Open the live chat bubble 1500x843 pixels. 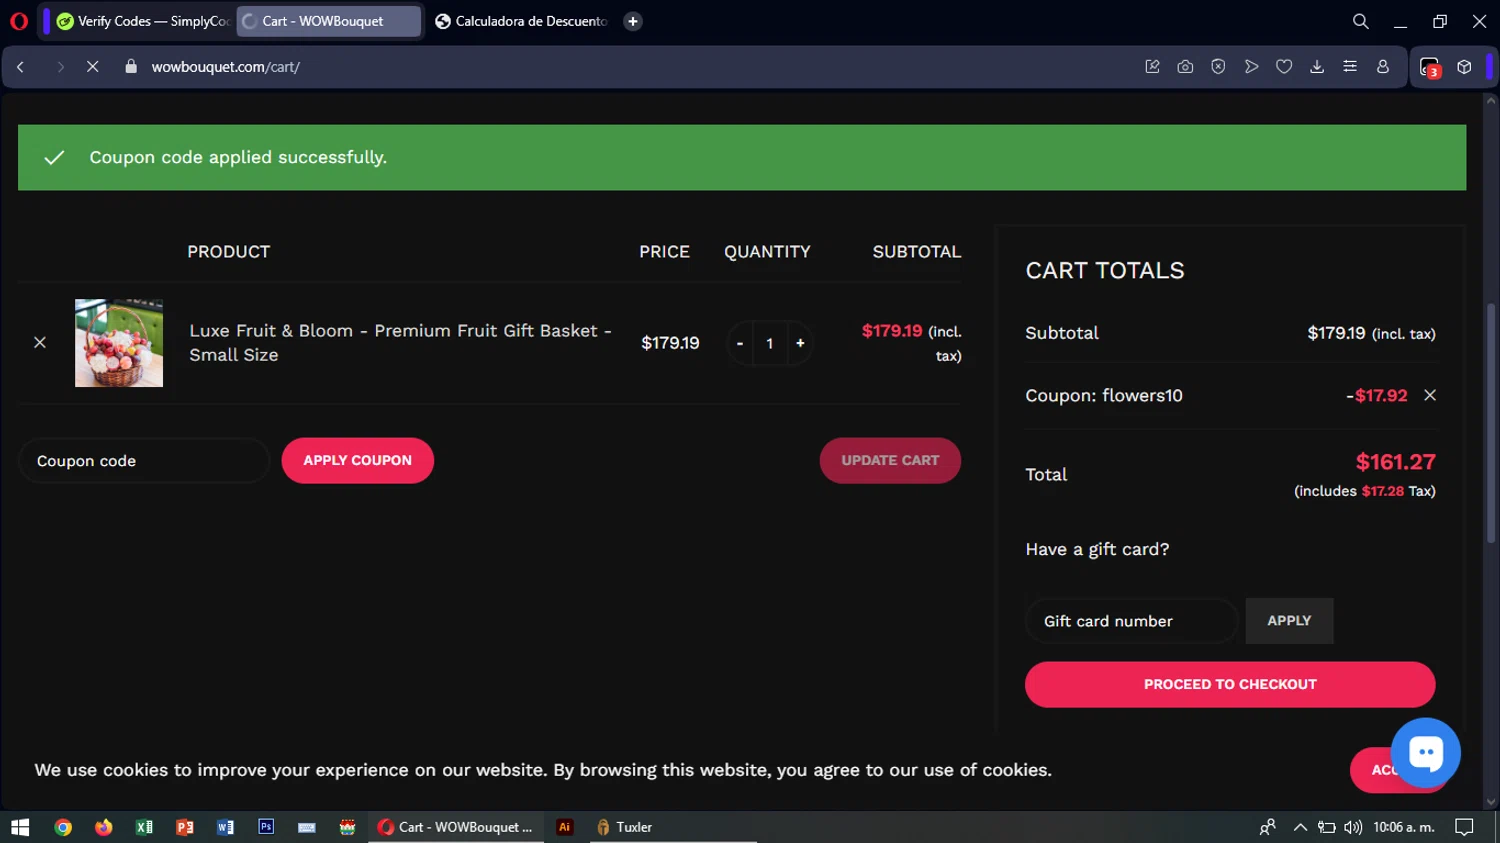pos(1425,753)
